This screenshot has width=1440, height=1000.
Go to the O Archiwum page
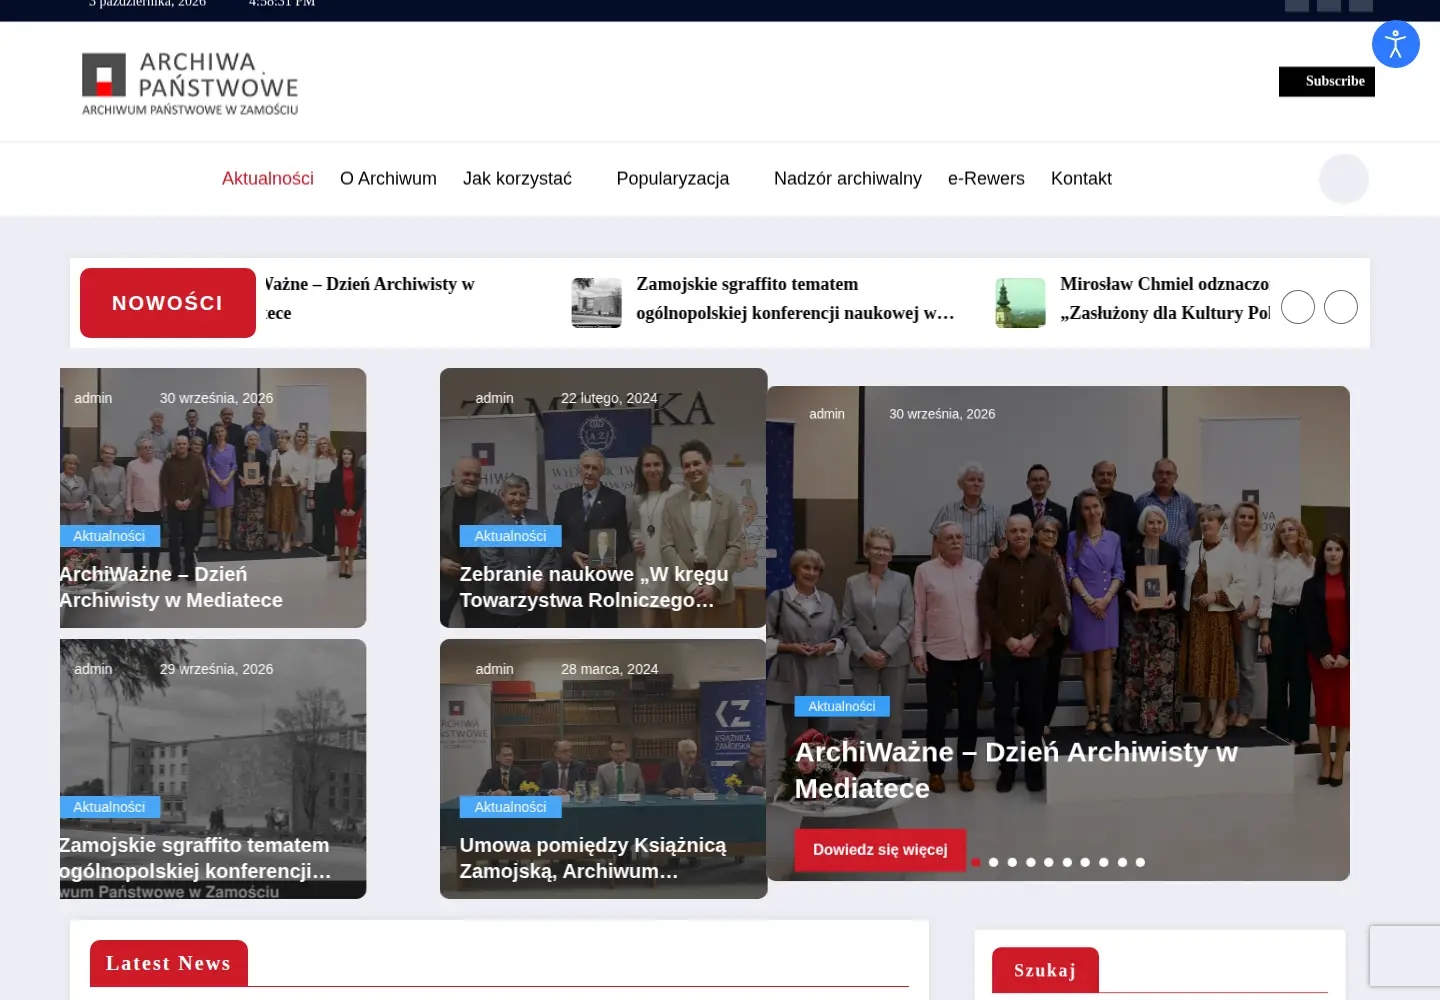pyautogui.click(x=388, y=178)
